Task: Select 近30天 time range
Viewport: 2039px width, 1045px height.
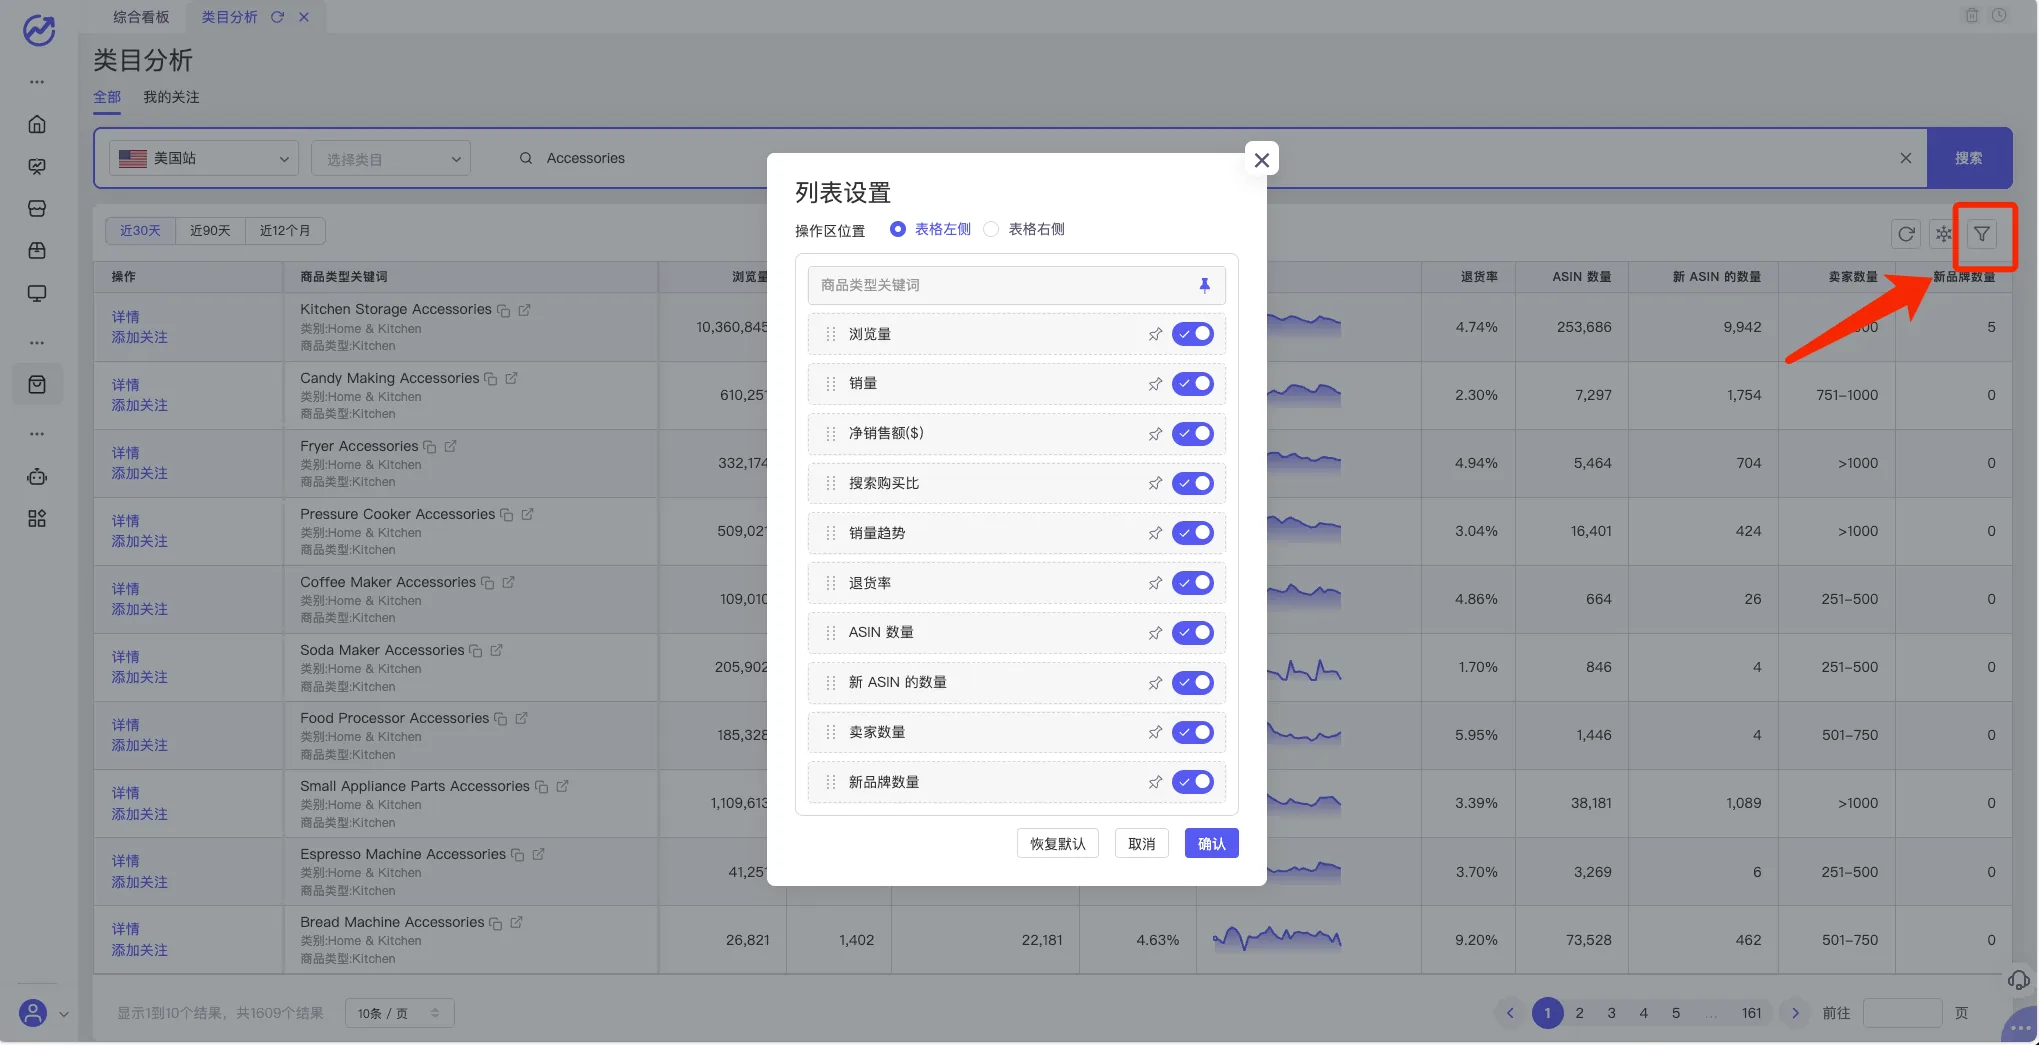Action: click(140, 231)
